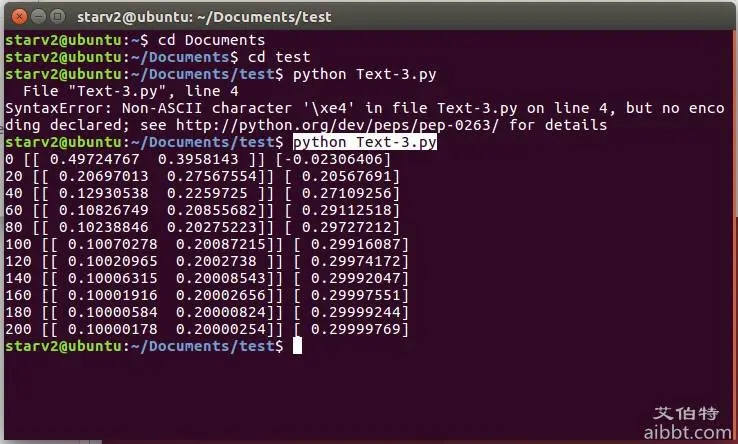Click the output row starting with 20
This screenshot has width=738, height=444.
[202, 176]
